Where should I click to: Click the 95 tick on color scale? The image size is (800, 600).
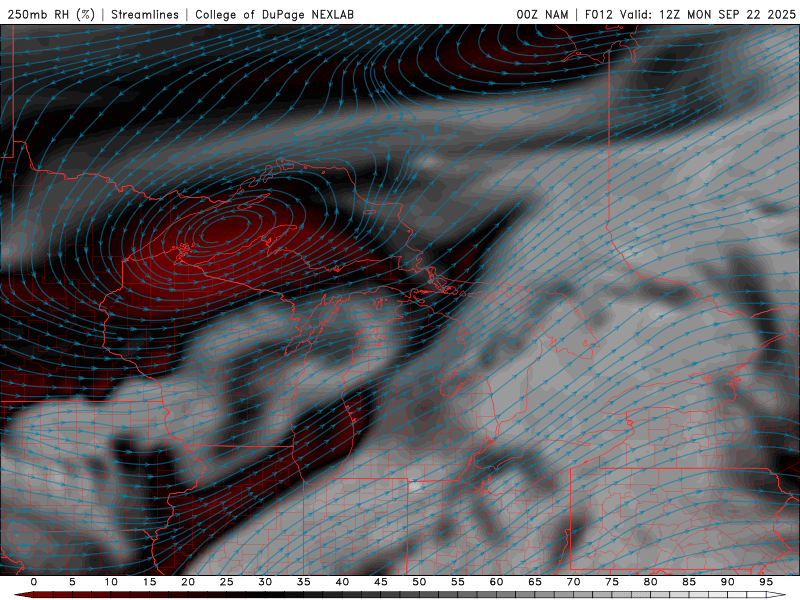pos(766,582)
